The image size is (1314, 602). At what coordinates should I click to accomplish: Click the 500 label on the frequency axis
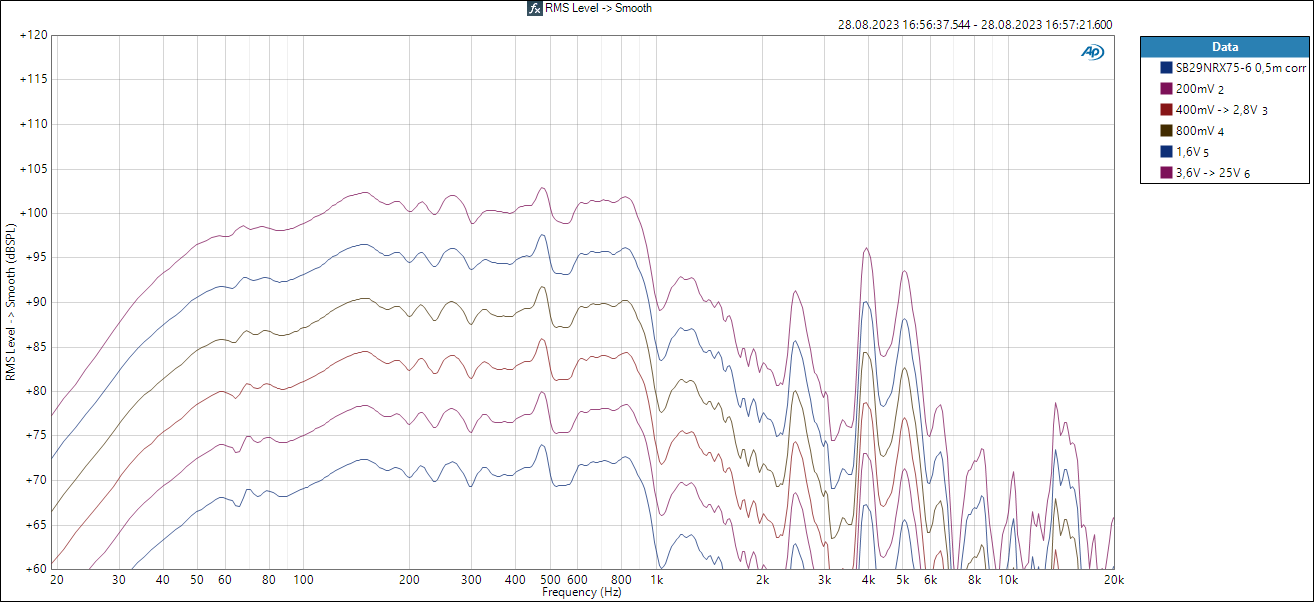[550, 580]
